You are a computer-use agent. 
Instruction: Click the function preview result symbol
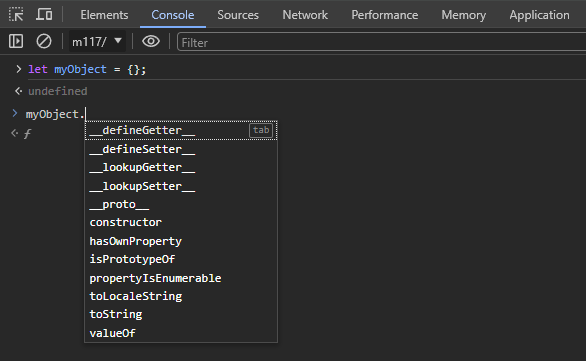(27, 134)
